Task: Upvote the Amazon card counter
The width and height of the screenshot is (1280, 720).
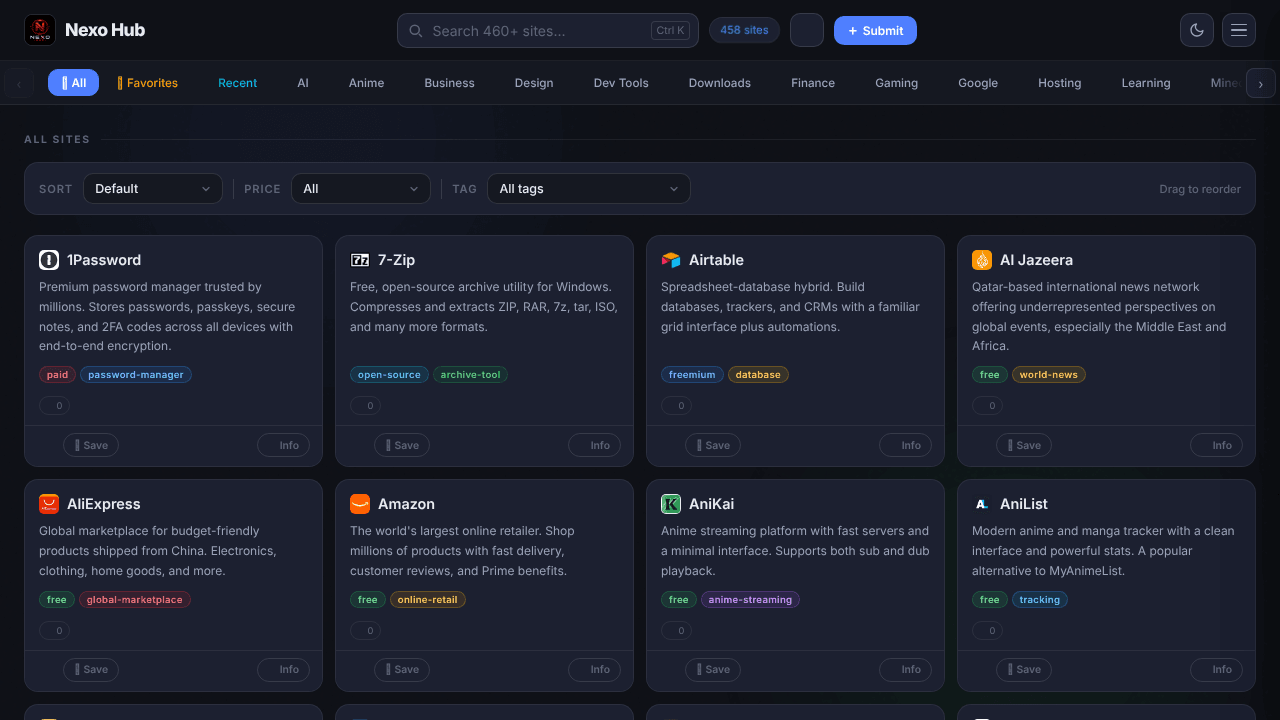Action: pos(366,631)
